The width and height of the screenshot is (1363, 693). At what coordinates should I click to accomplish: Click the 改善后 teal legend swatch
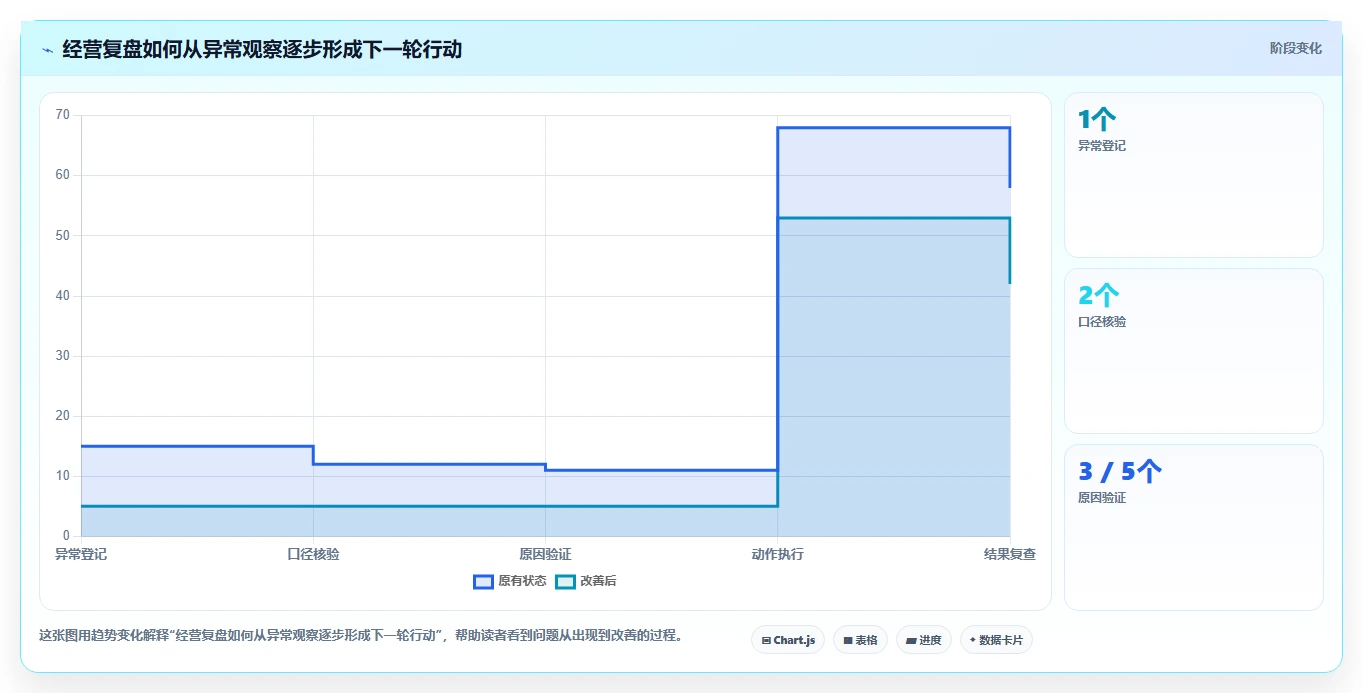click(565, 581)
